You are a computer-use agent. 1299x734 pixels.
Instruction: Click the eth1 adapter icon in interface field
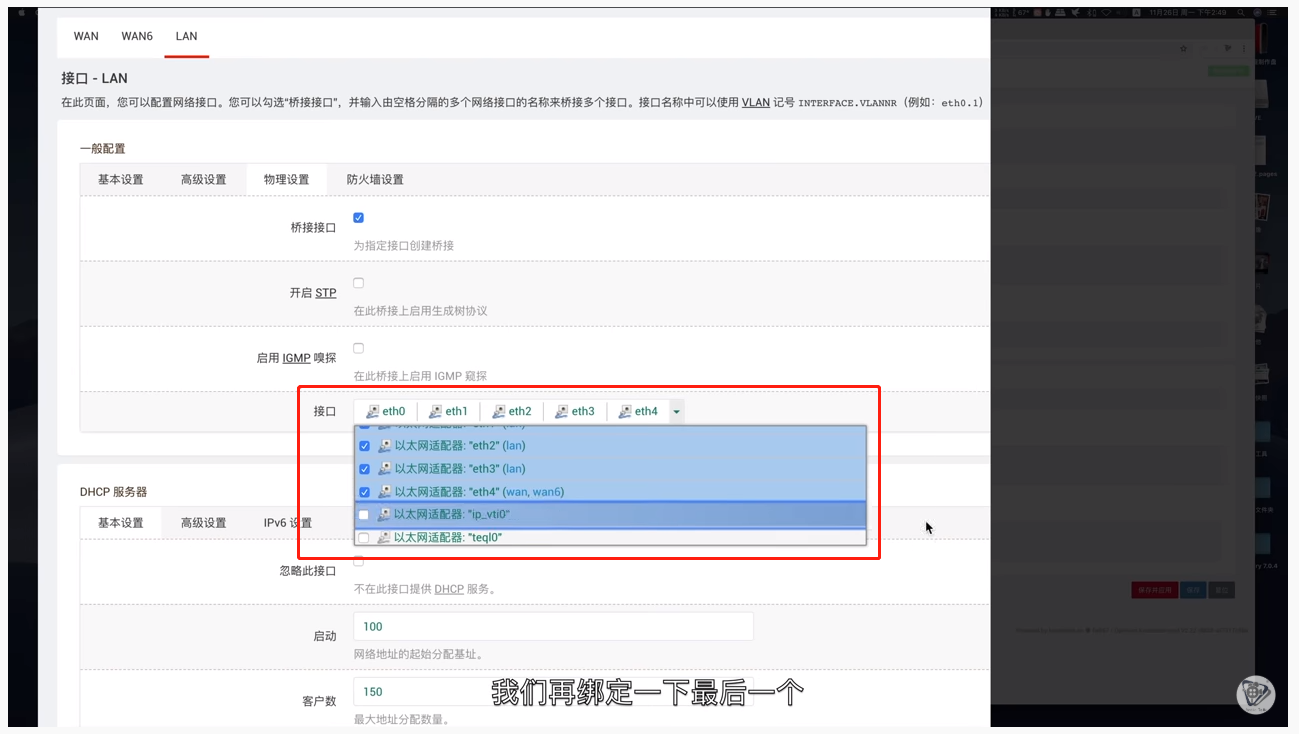[435, 411]
